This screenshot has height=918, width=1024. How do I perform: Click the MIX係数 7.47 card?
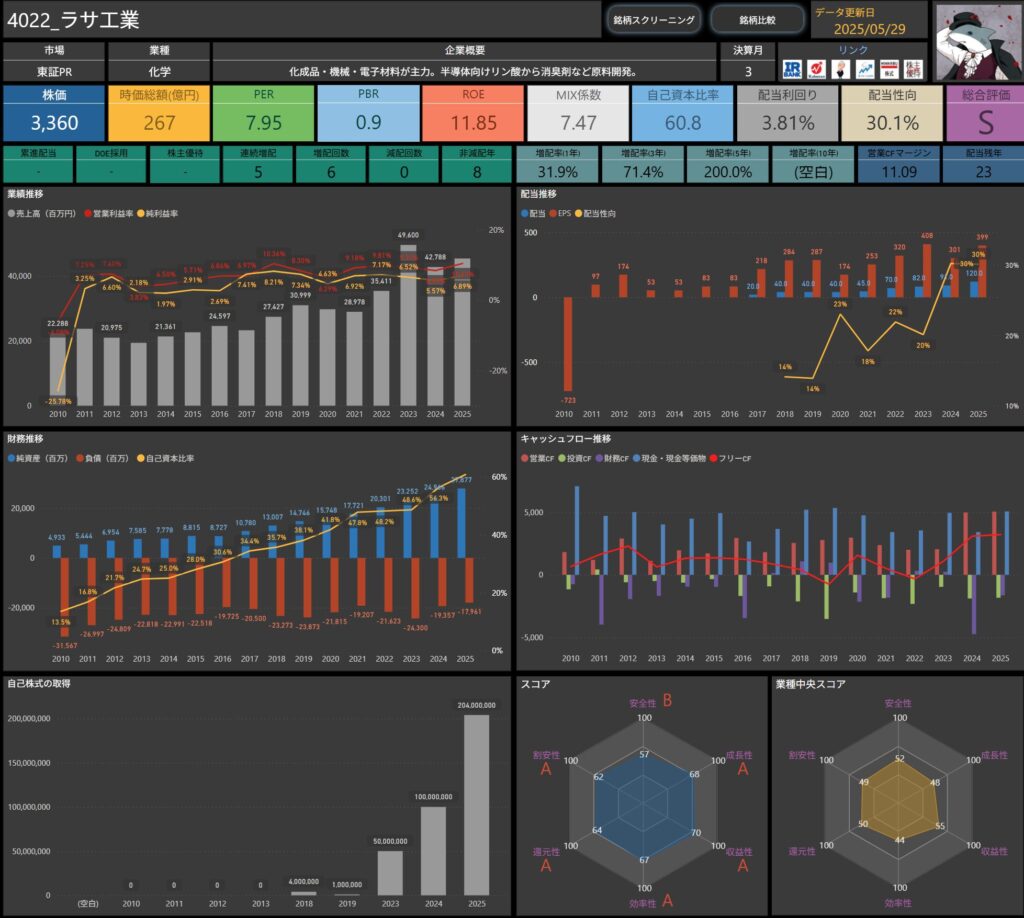pos(578,113)
